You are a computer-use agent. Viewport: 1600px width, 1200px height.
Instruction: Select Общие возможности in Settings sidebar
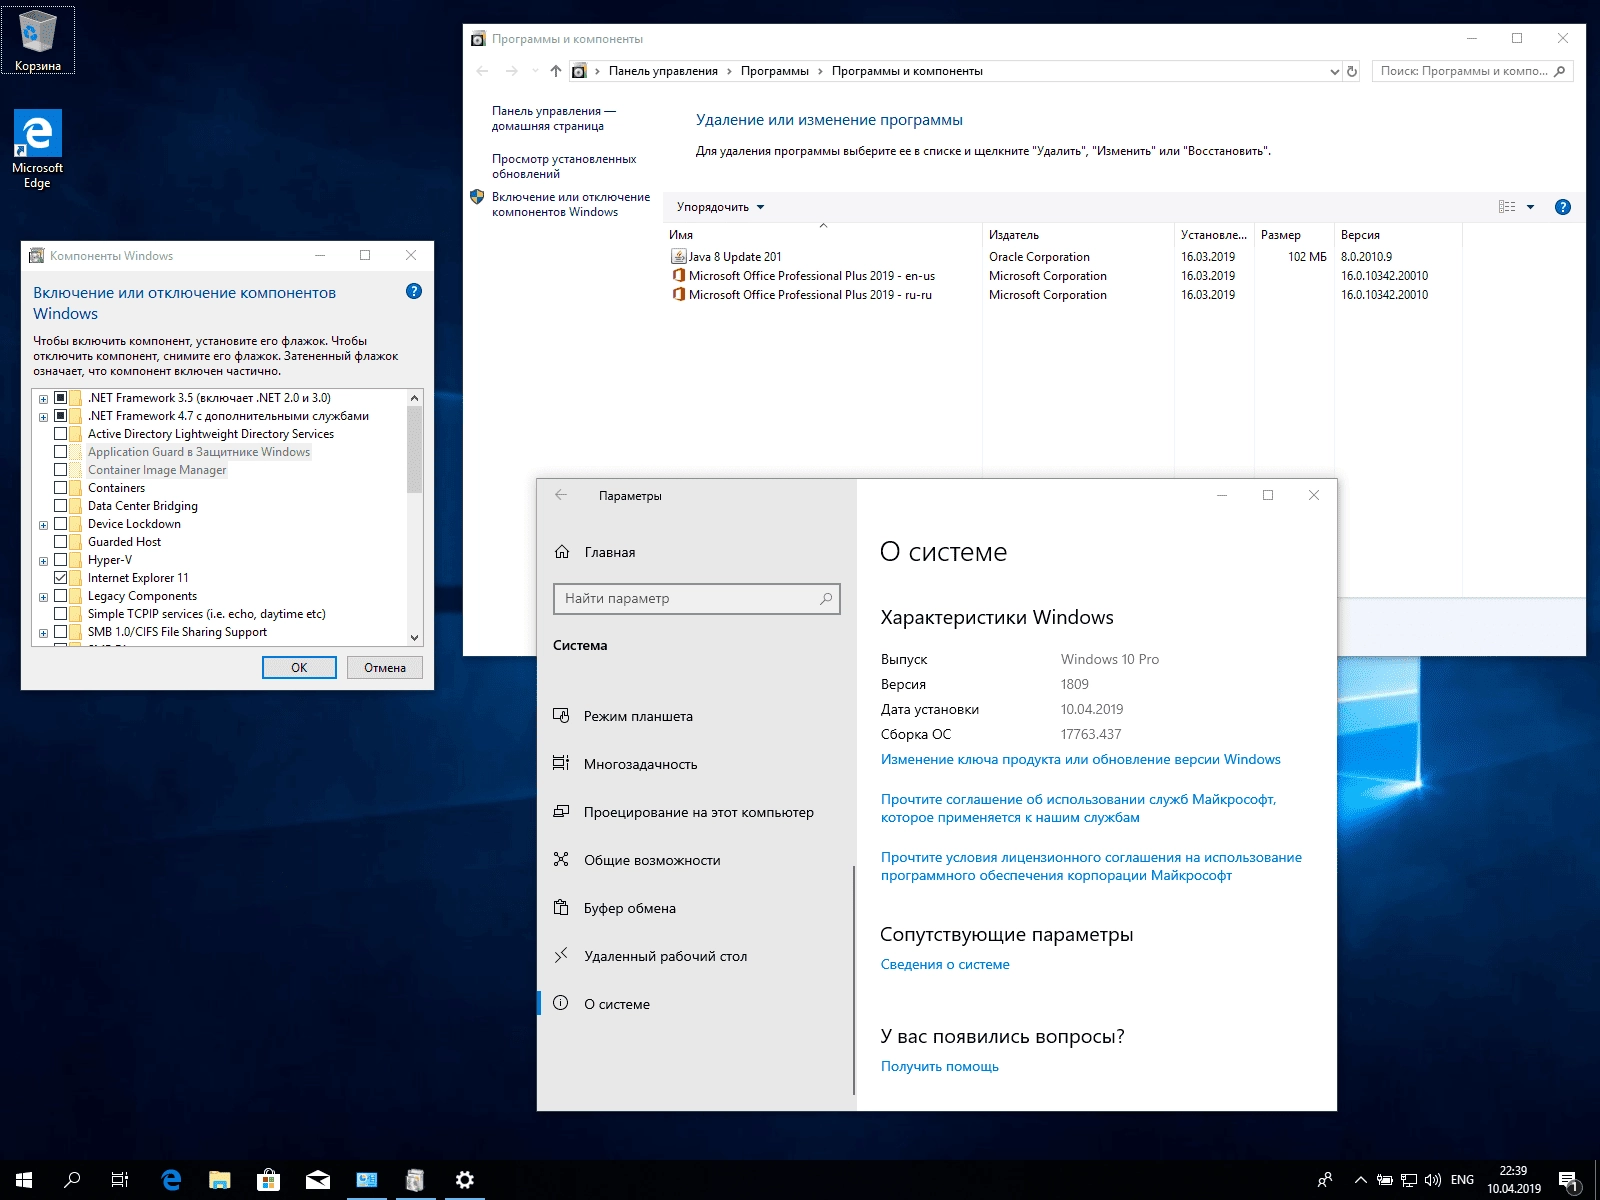click(695, 860)
